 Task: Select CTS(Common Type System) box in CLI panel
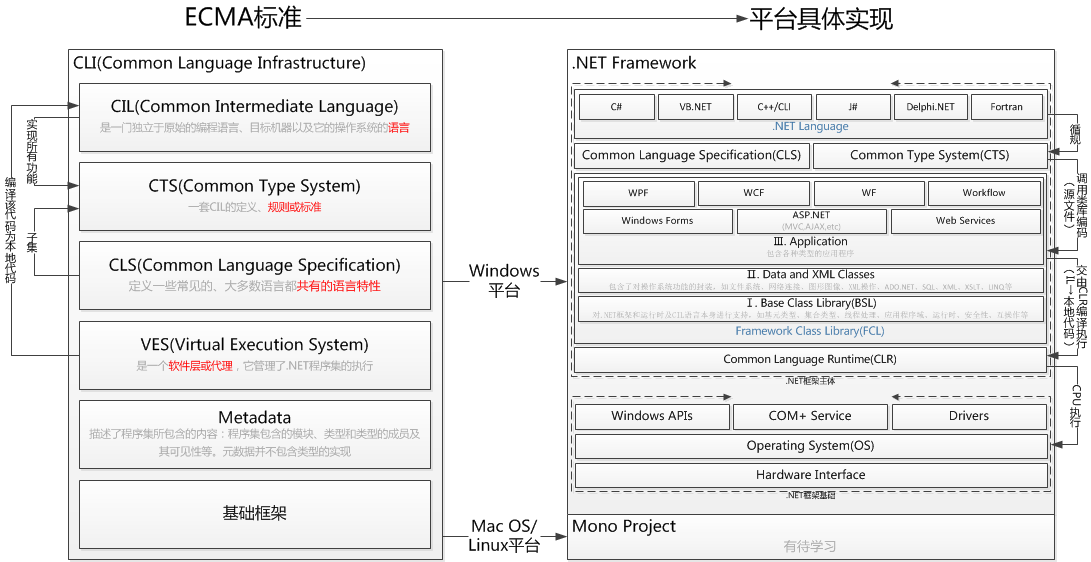(255, 196)
